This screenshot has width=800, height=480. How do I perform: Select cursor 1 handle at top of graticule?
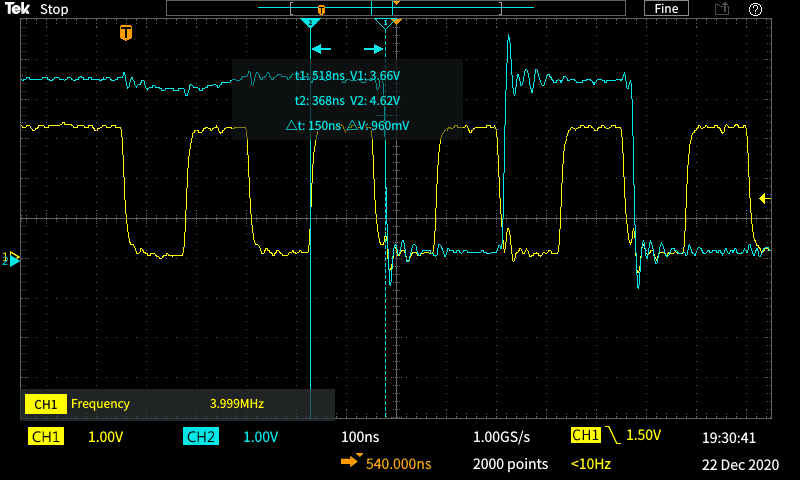(311, 22)
